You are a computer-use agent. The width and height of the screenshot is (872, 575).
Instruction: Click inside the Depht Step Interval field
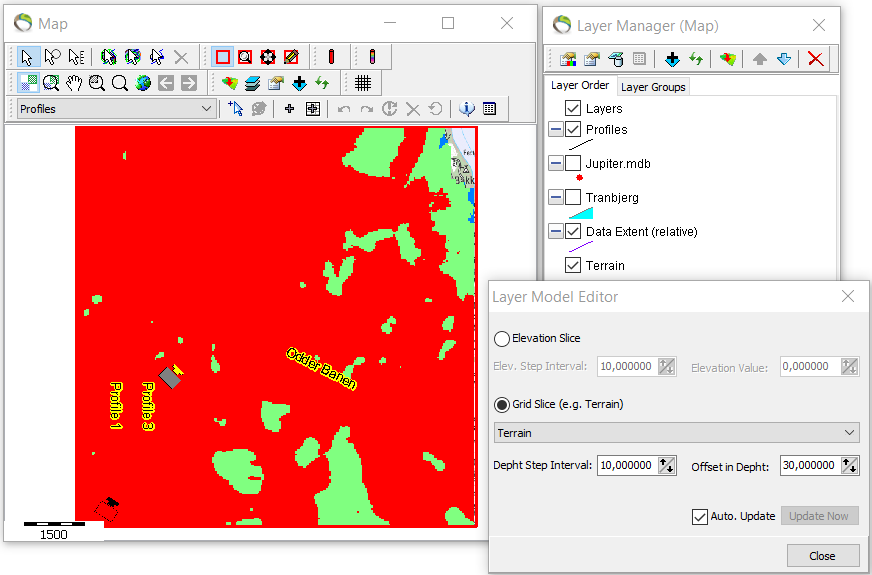point(627,465)
